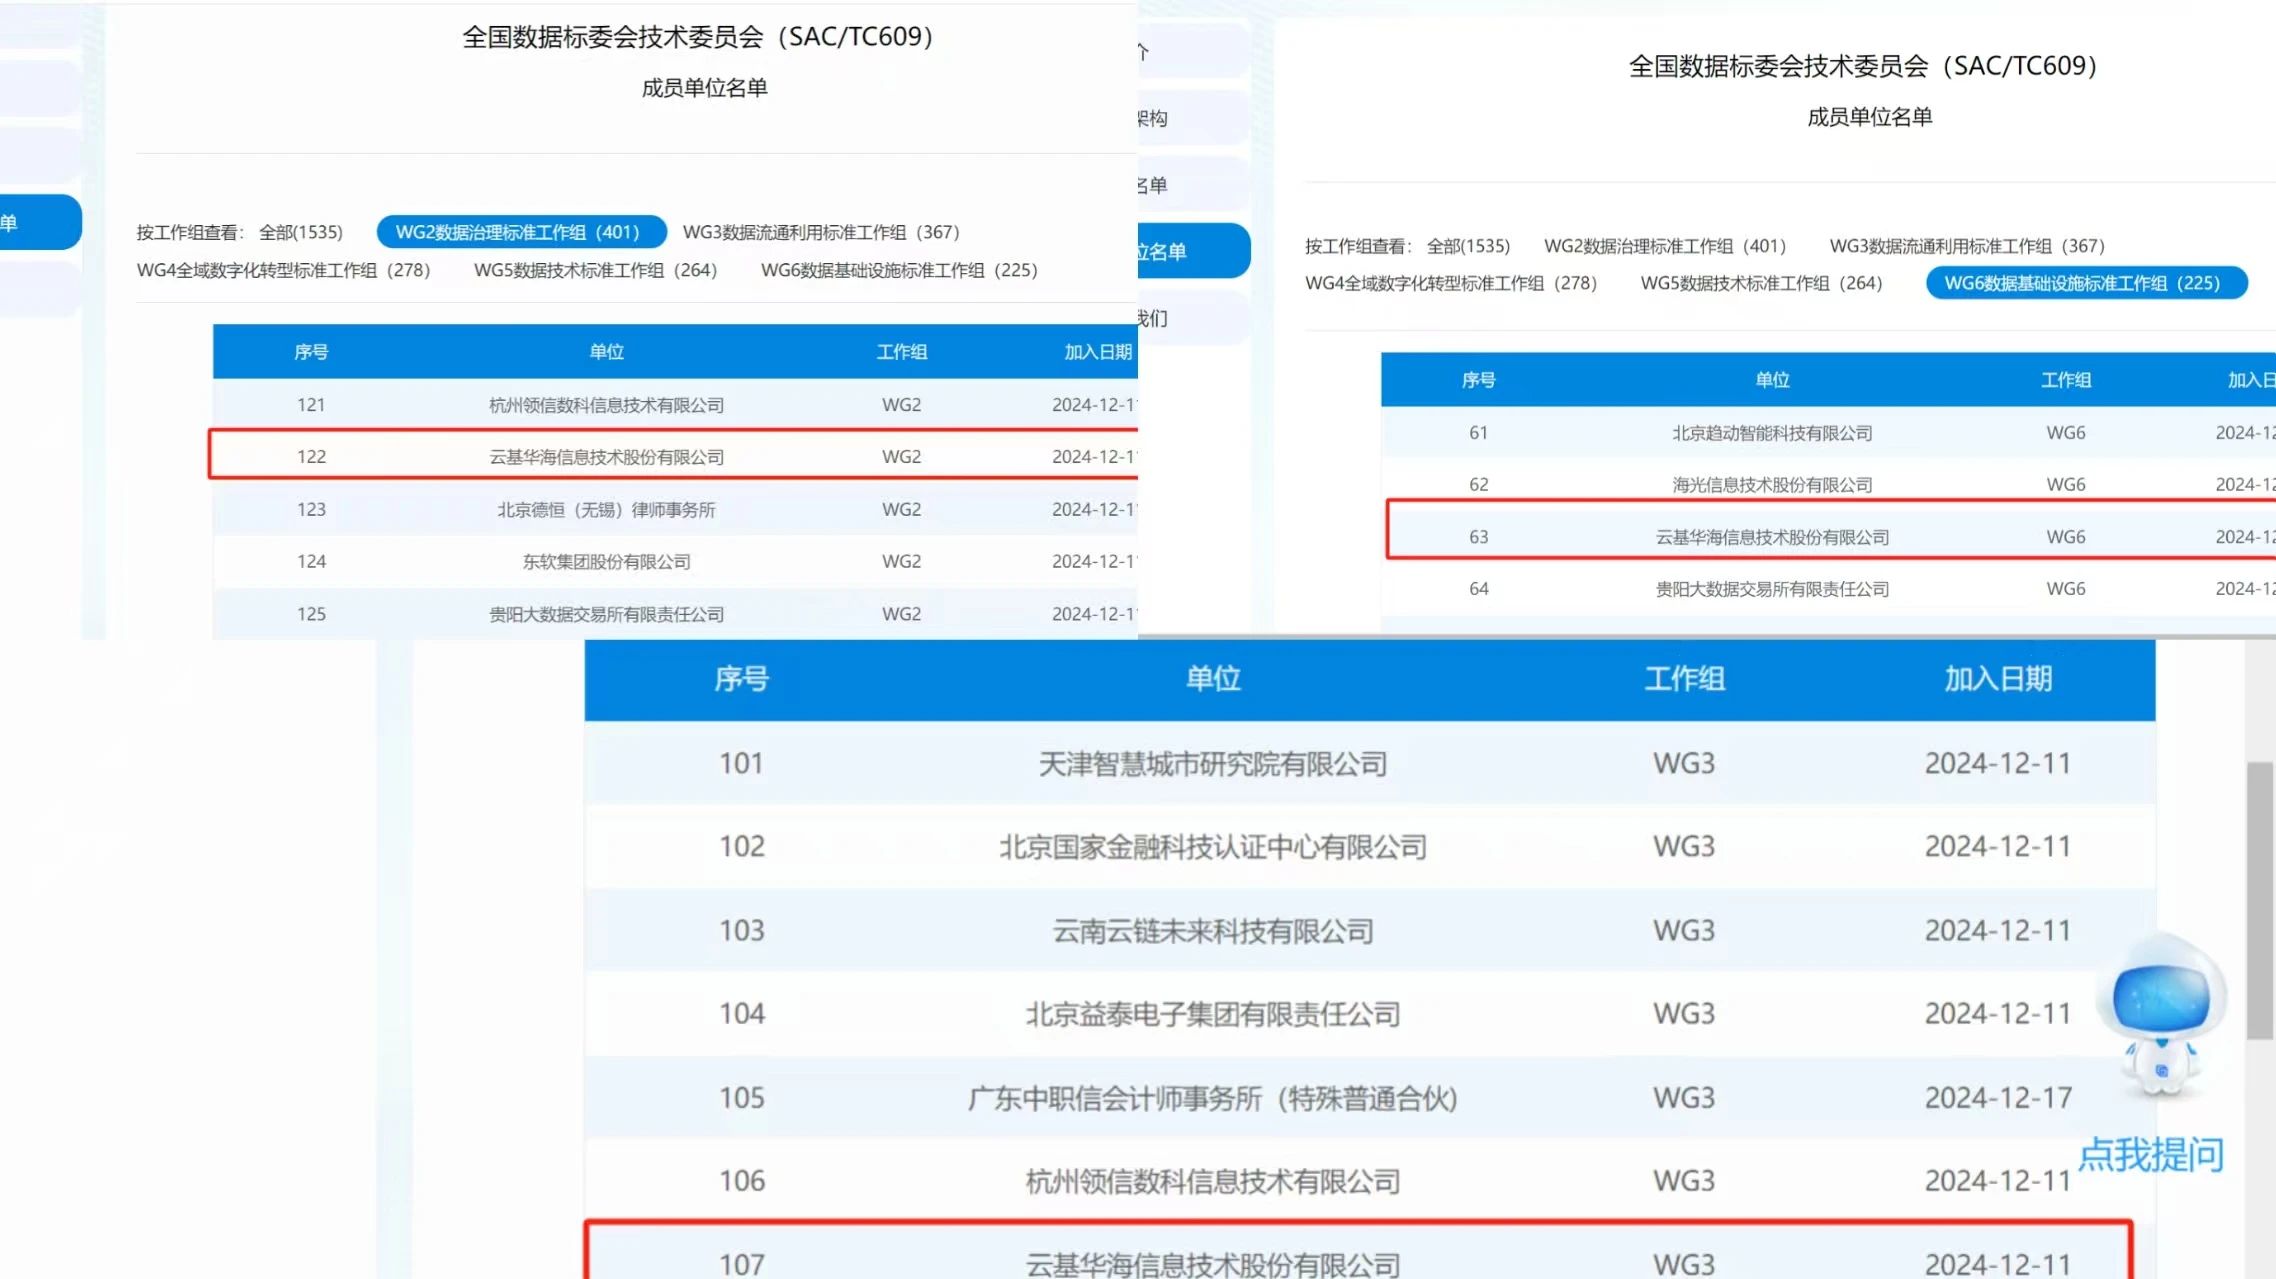This screenshot has height=1279, width=2276.
Task: Select WG5数据技术标准工作组 (264) in right panel
Action: click(x=1761, y=283)
